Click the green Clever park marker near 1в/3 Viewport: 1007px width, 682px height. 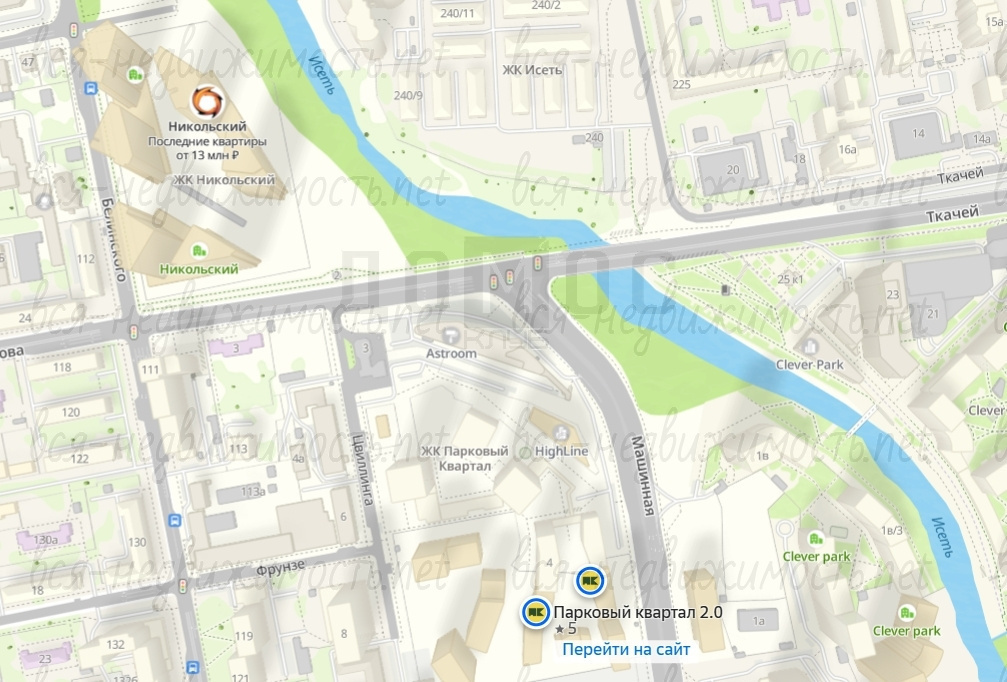pos(816,538)
